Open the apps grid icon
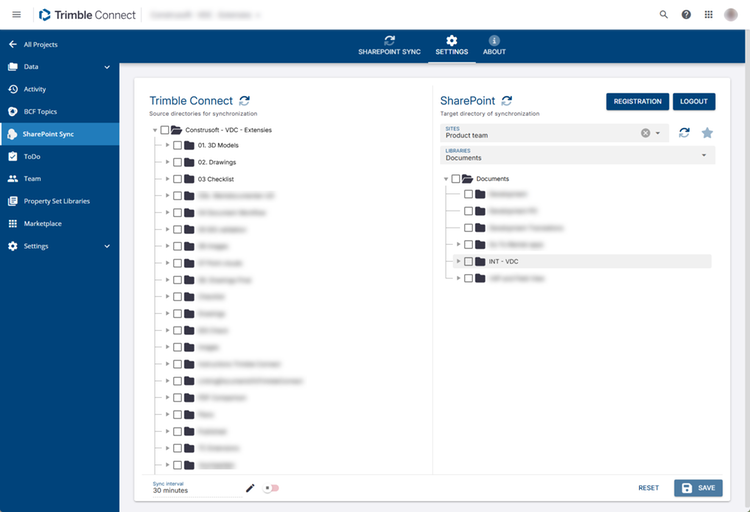Image resolution: width=750 pixels, height=512 pixels. [x=708, y=14]
